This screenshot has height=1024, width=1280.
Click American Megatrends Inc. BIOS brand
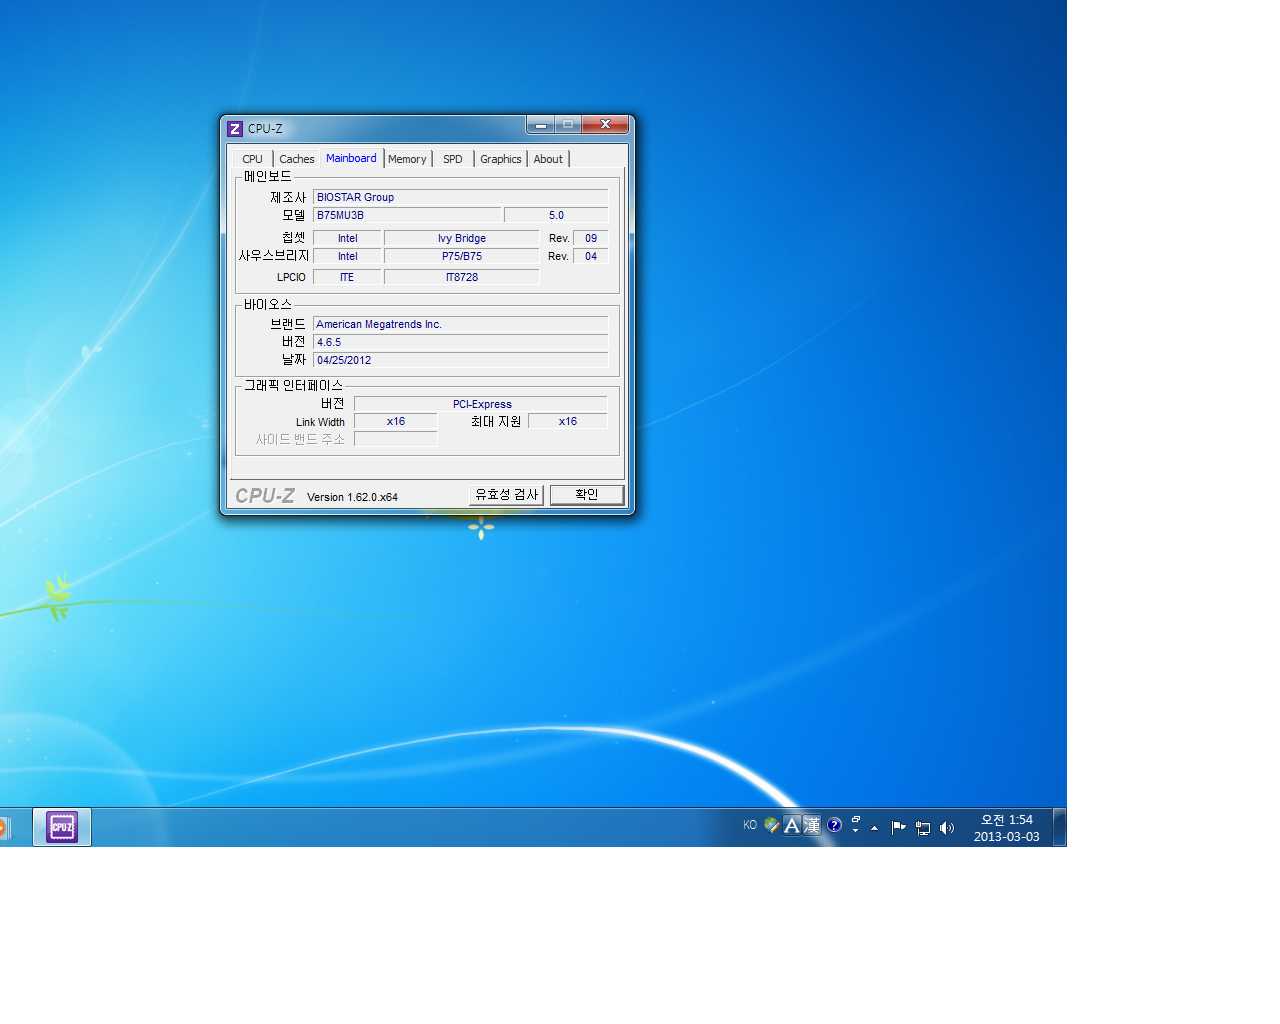pyautogui.click(x=460, y=324)
